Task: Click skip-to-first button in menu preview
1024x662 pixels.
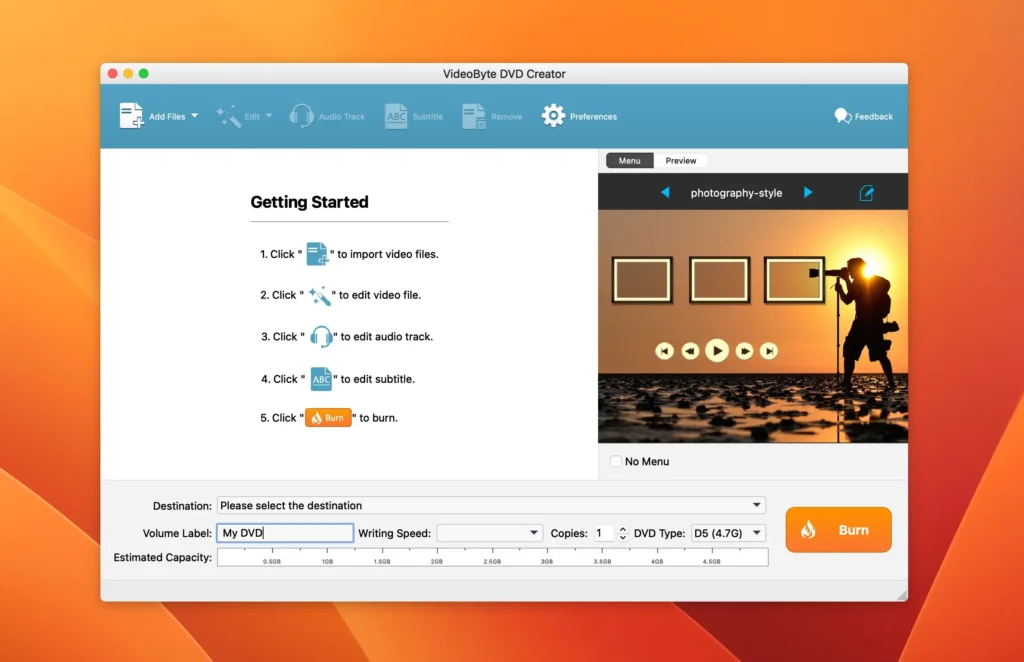Action: click(x=664, y=351)
